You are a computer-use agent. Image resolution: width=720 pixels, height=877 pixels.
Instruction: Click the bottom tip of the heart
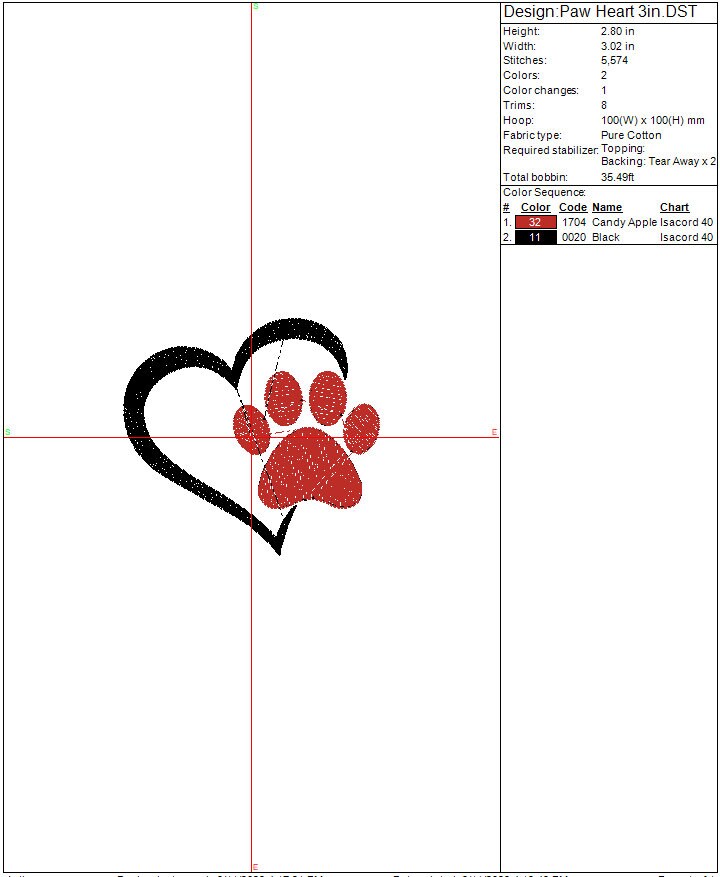(x=279, y=548)
